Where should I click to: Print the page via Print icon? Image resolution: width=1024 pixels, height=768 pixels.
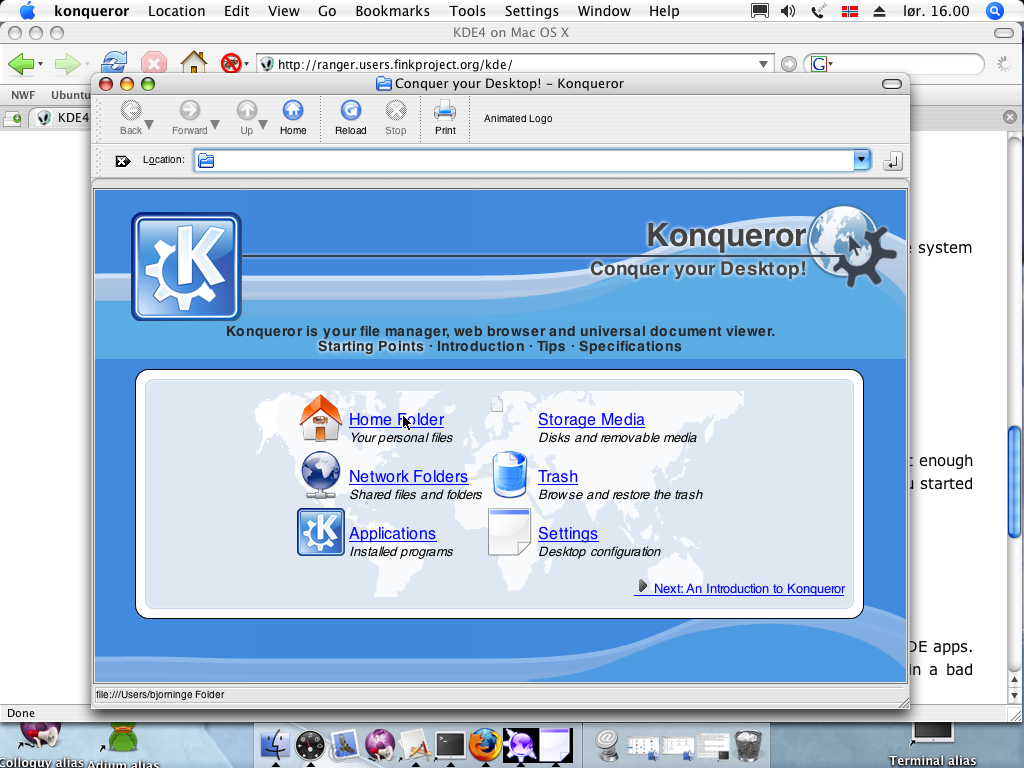click(x=445, y=118)
